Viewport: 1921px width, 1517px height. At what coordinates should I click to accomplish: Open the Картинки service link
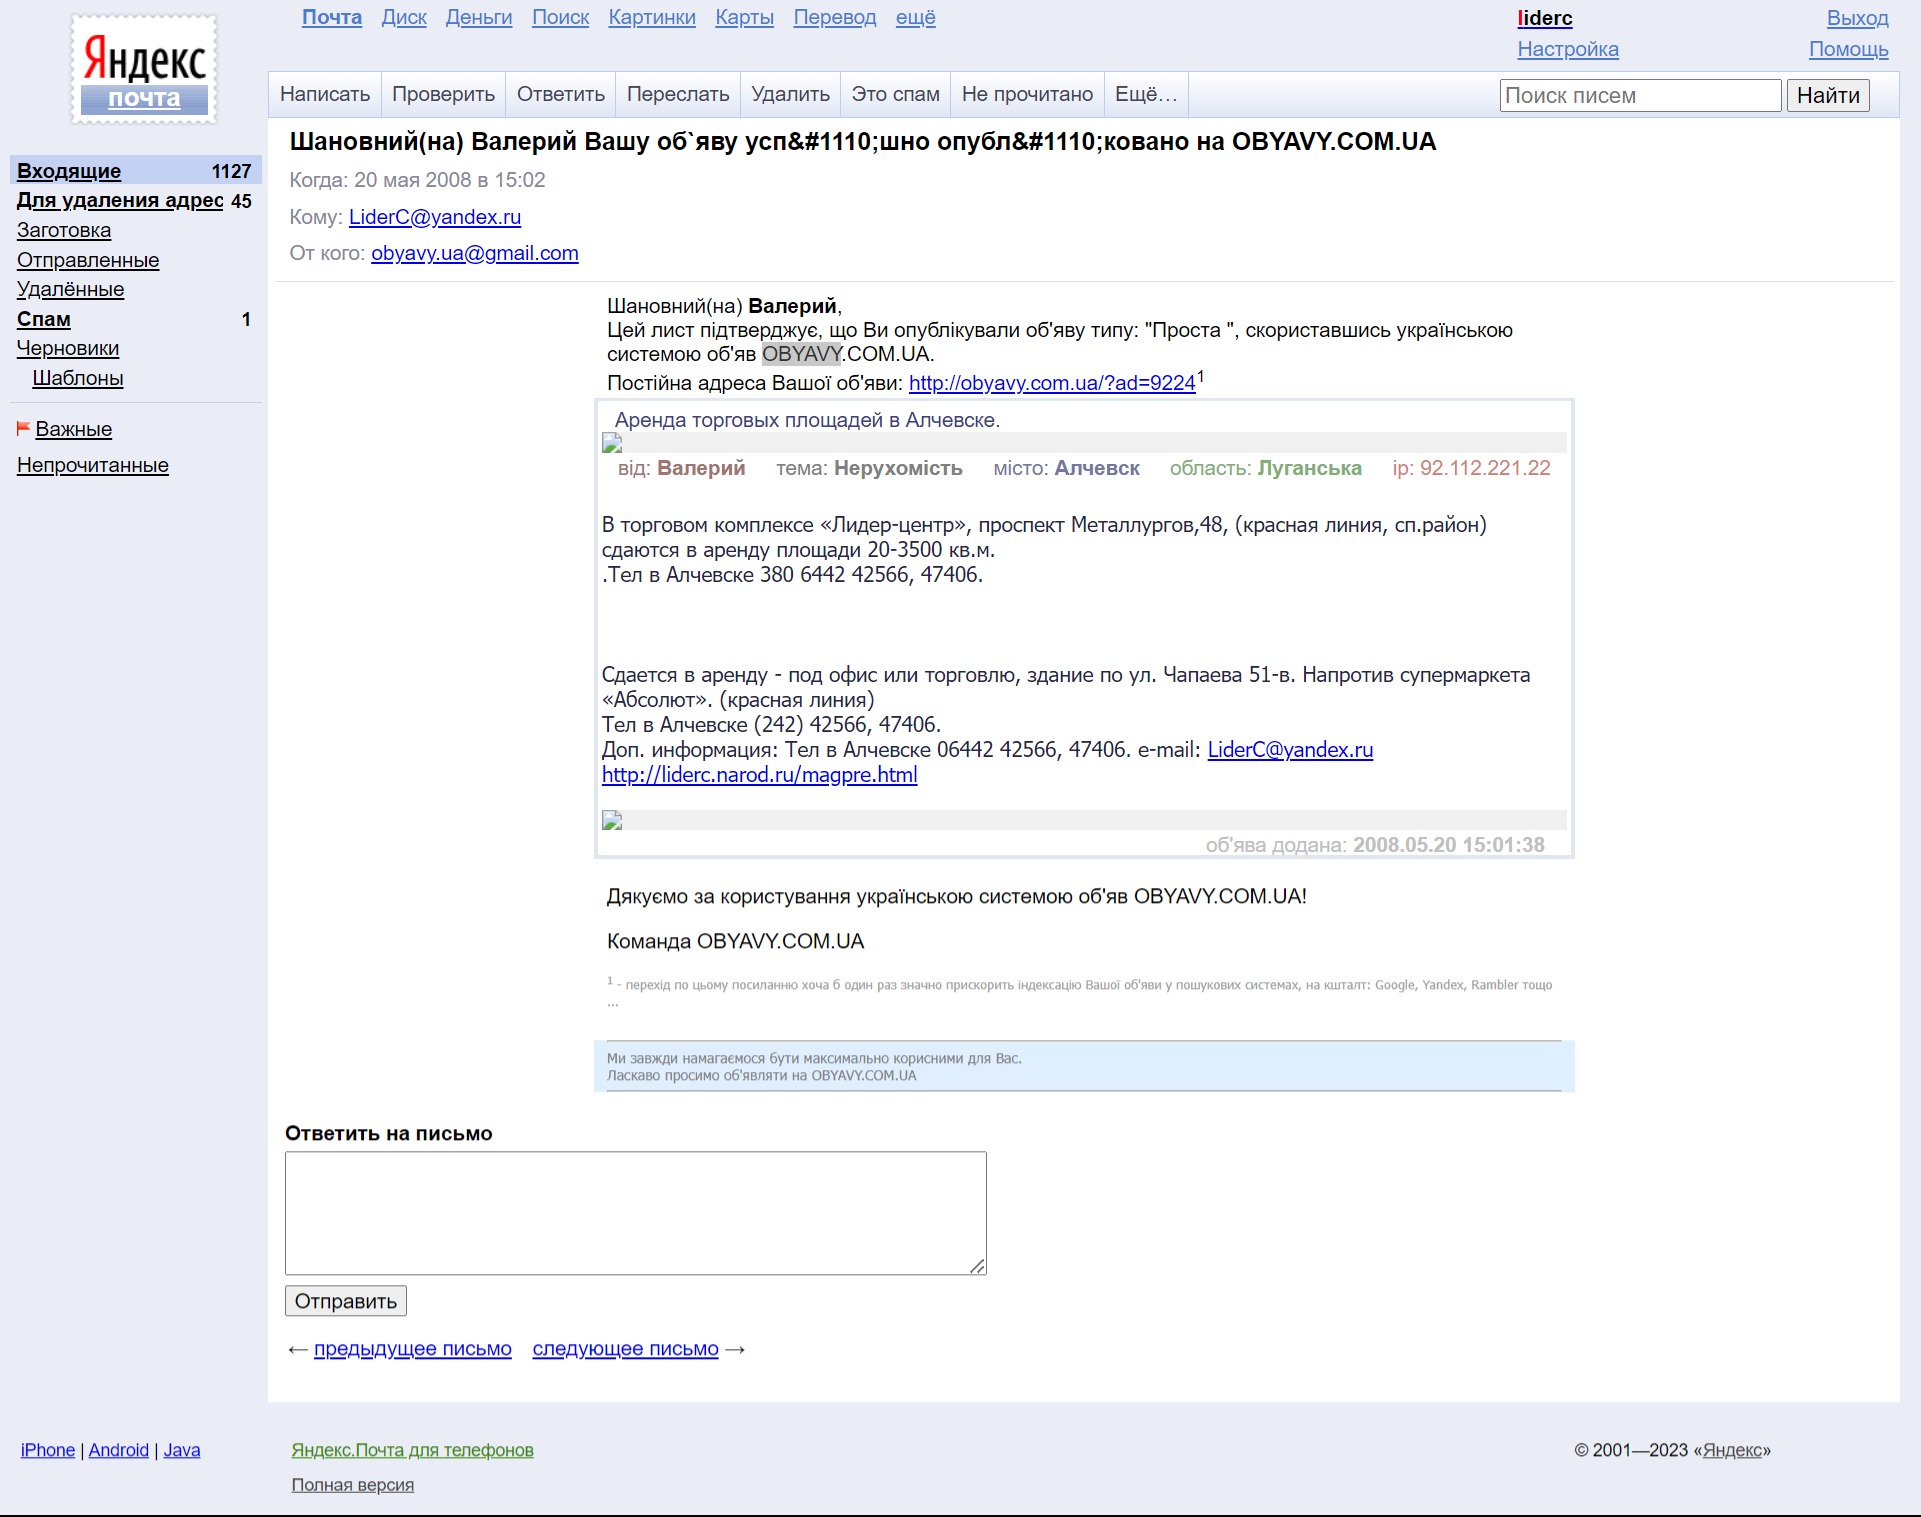click(652, 18)
